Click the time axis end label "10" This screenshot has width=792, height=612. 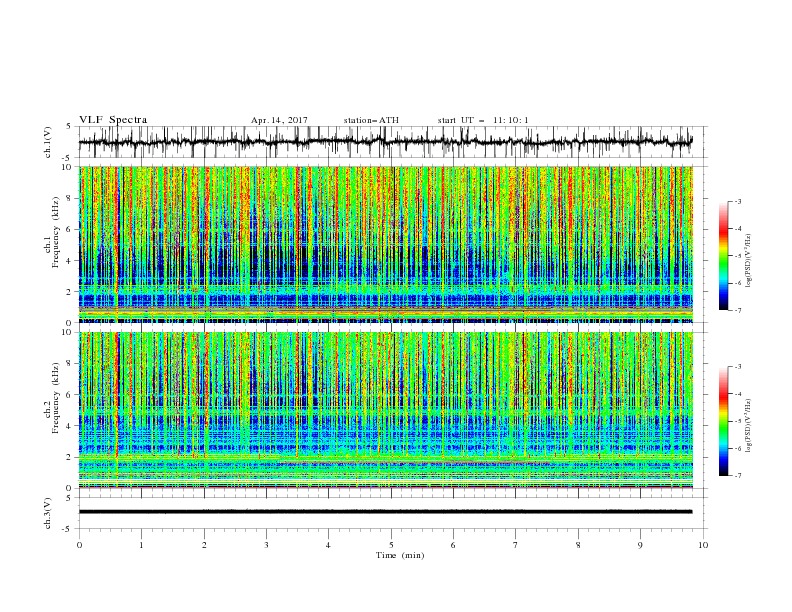[703, 545]
